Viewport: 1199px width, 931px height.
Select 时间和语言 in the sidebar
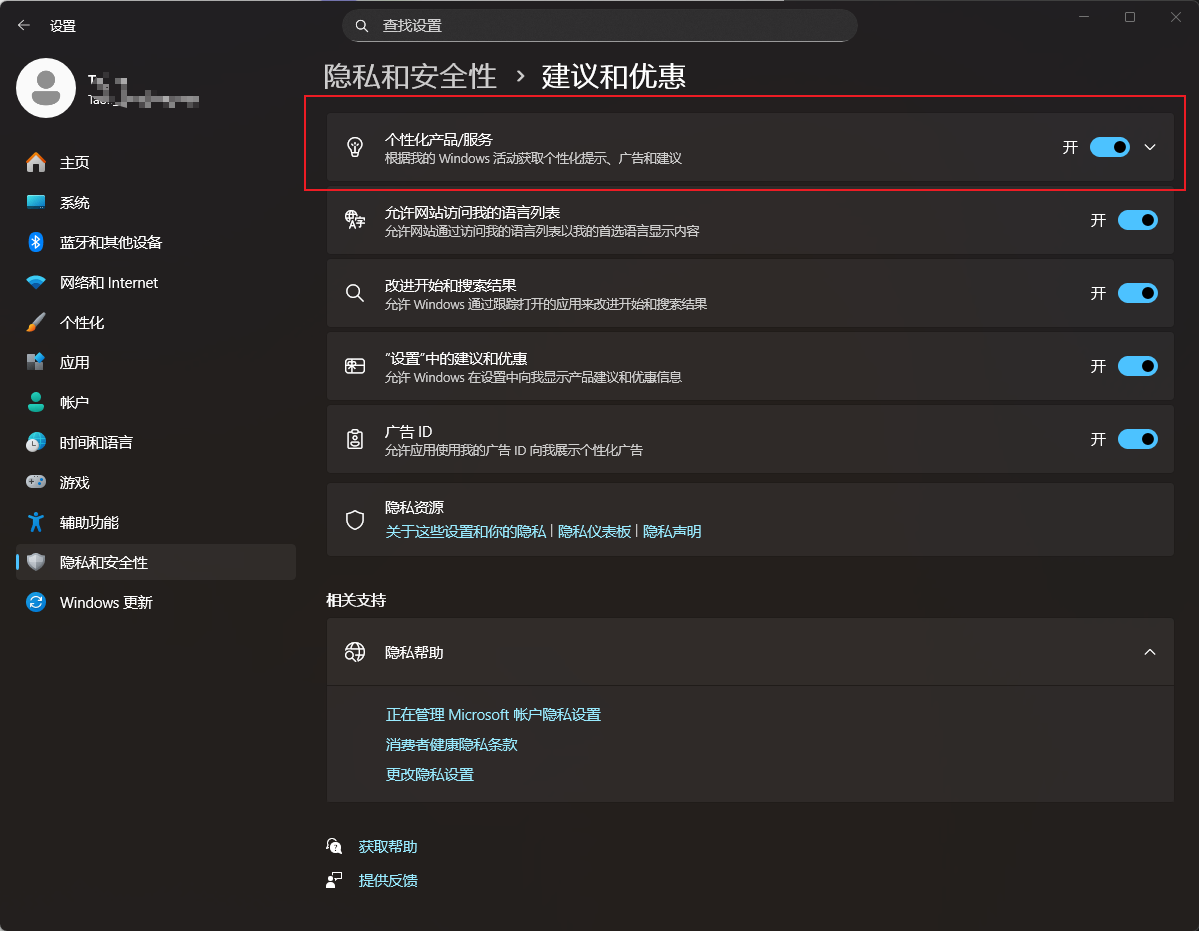tap(156, 442)
